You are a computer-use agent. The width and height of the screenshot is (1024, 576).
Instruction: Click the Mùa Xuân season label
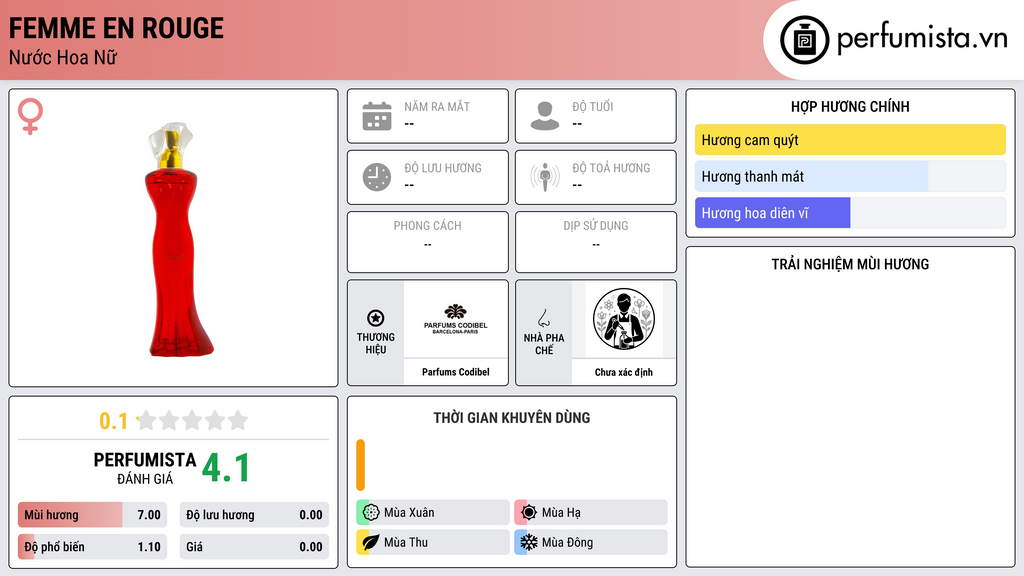tap(409, 513)
